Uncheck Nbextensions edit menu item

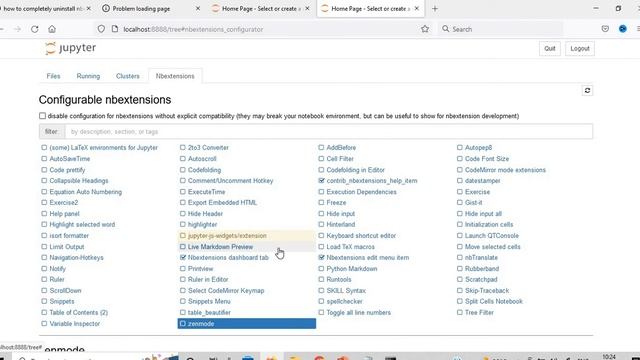coord(321,258)
